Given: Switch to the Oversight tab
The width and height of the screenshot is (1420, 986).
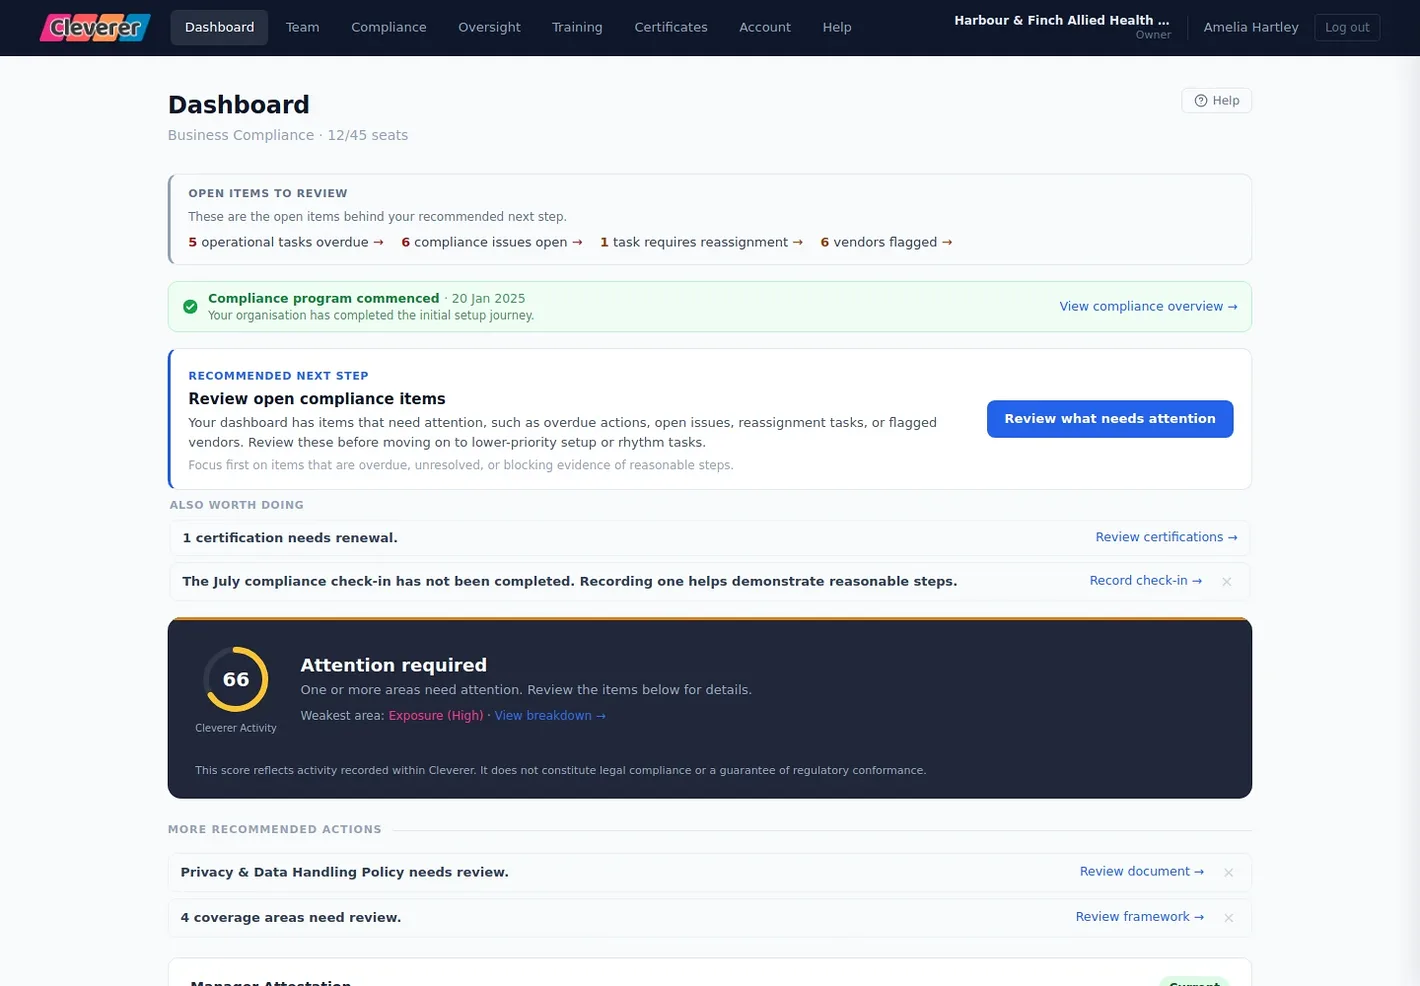Looking at the screenshot, I should tap(489, 27).
